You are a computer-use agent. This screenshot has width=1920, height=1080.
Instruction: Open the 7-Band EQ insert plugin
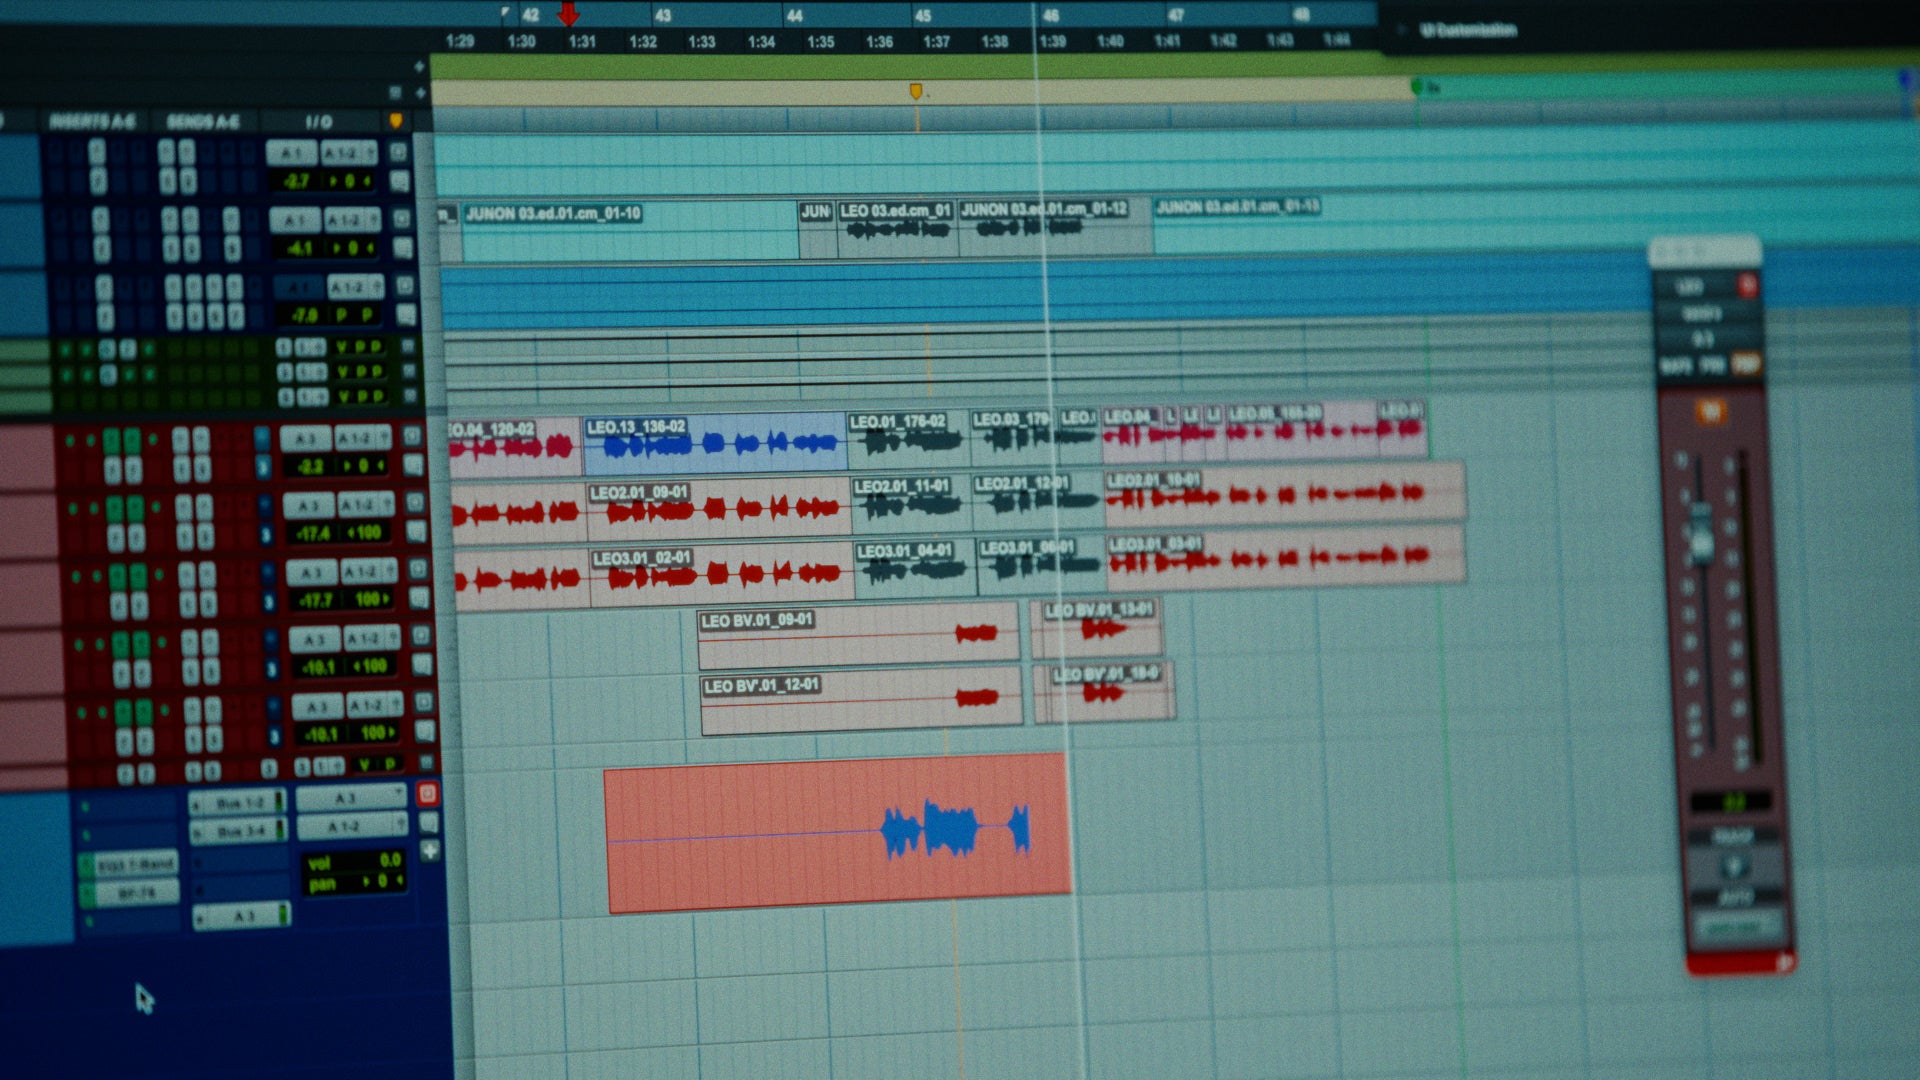pyautogui.click(x=135, y=864)
